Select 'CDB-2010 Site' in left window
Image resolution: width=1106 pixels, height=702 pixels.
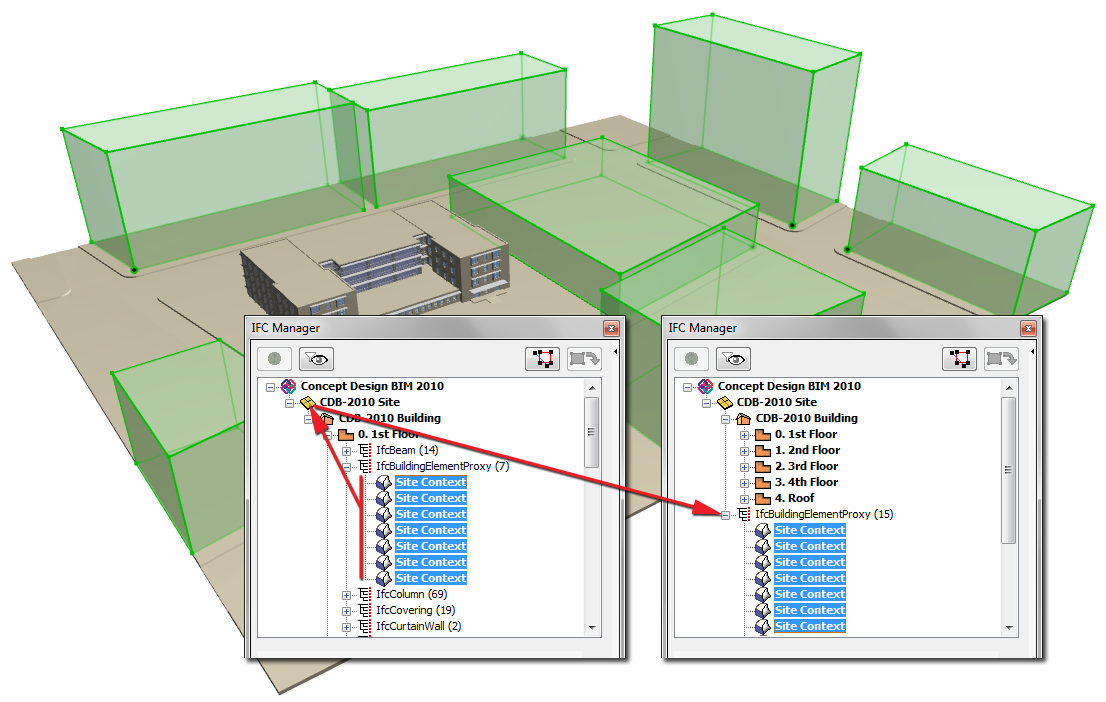360,402
